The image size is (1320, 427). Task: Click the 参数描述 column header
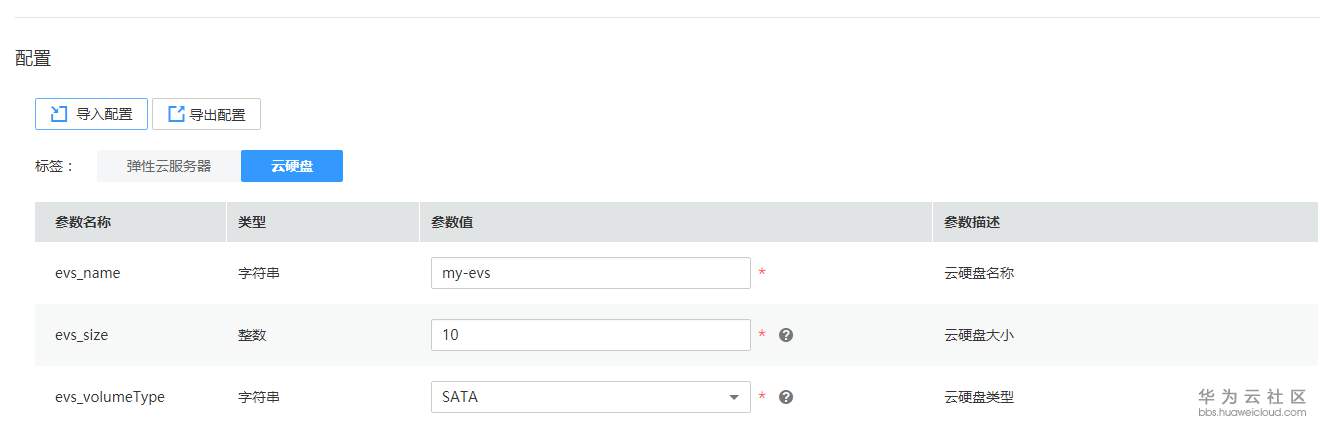tap(972, 222)
